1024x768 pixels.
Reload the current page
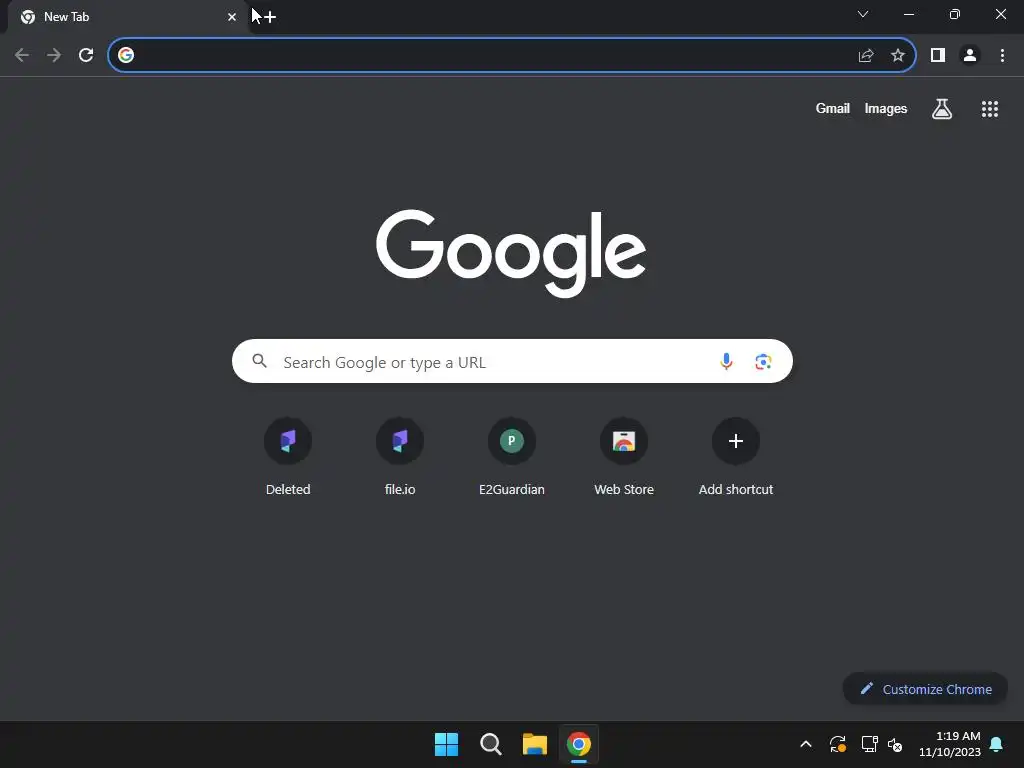pyautogui.click(x=86, y=55)
